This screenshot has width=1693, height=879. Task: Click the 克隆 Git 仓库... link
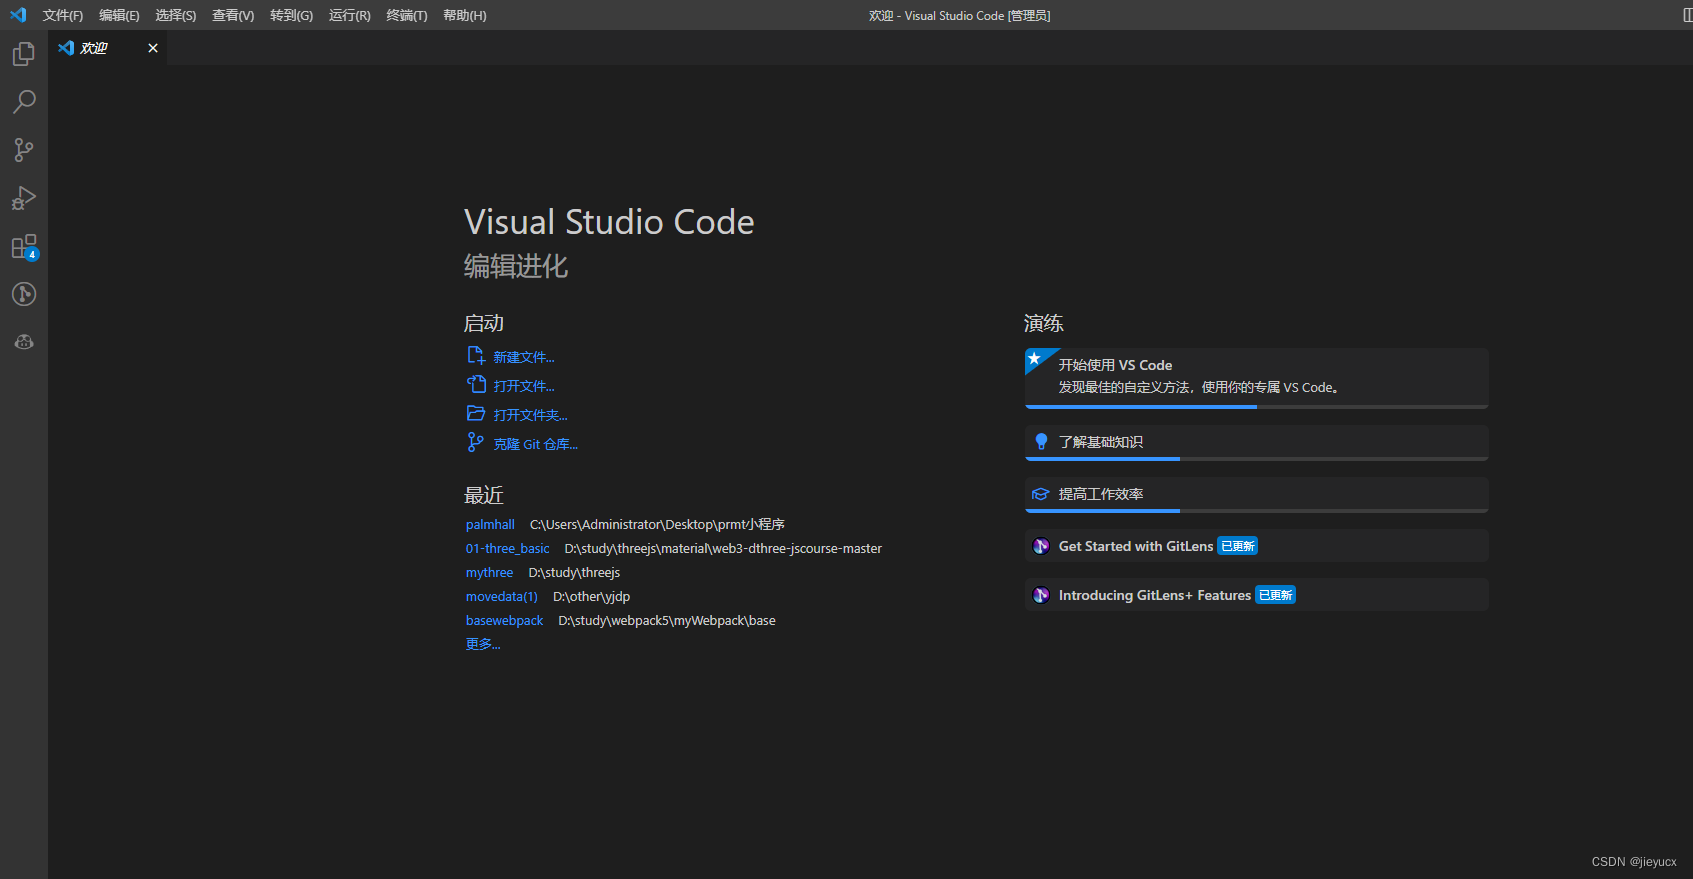[536, 444]
